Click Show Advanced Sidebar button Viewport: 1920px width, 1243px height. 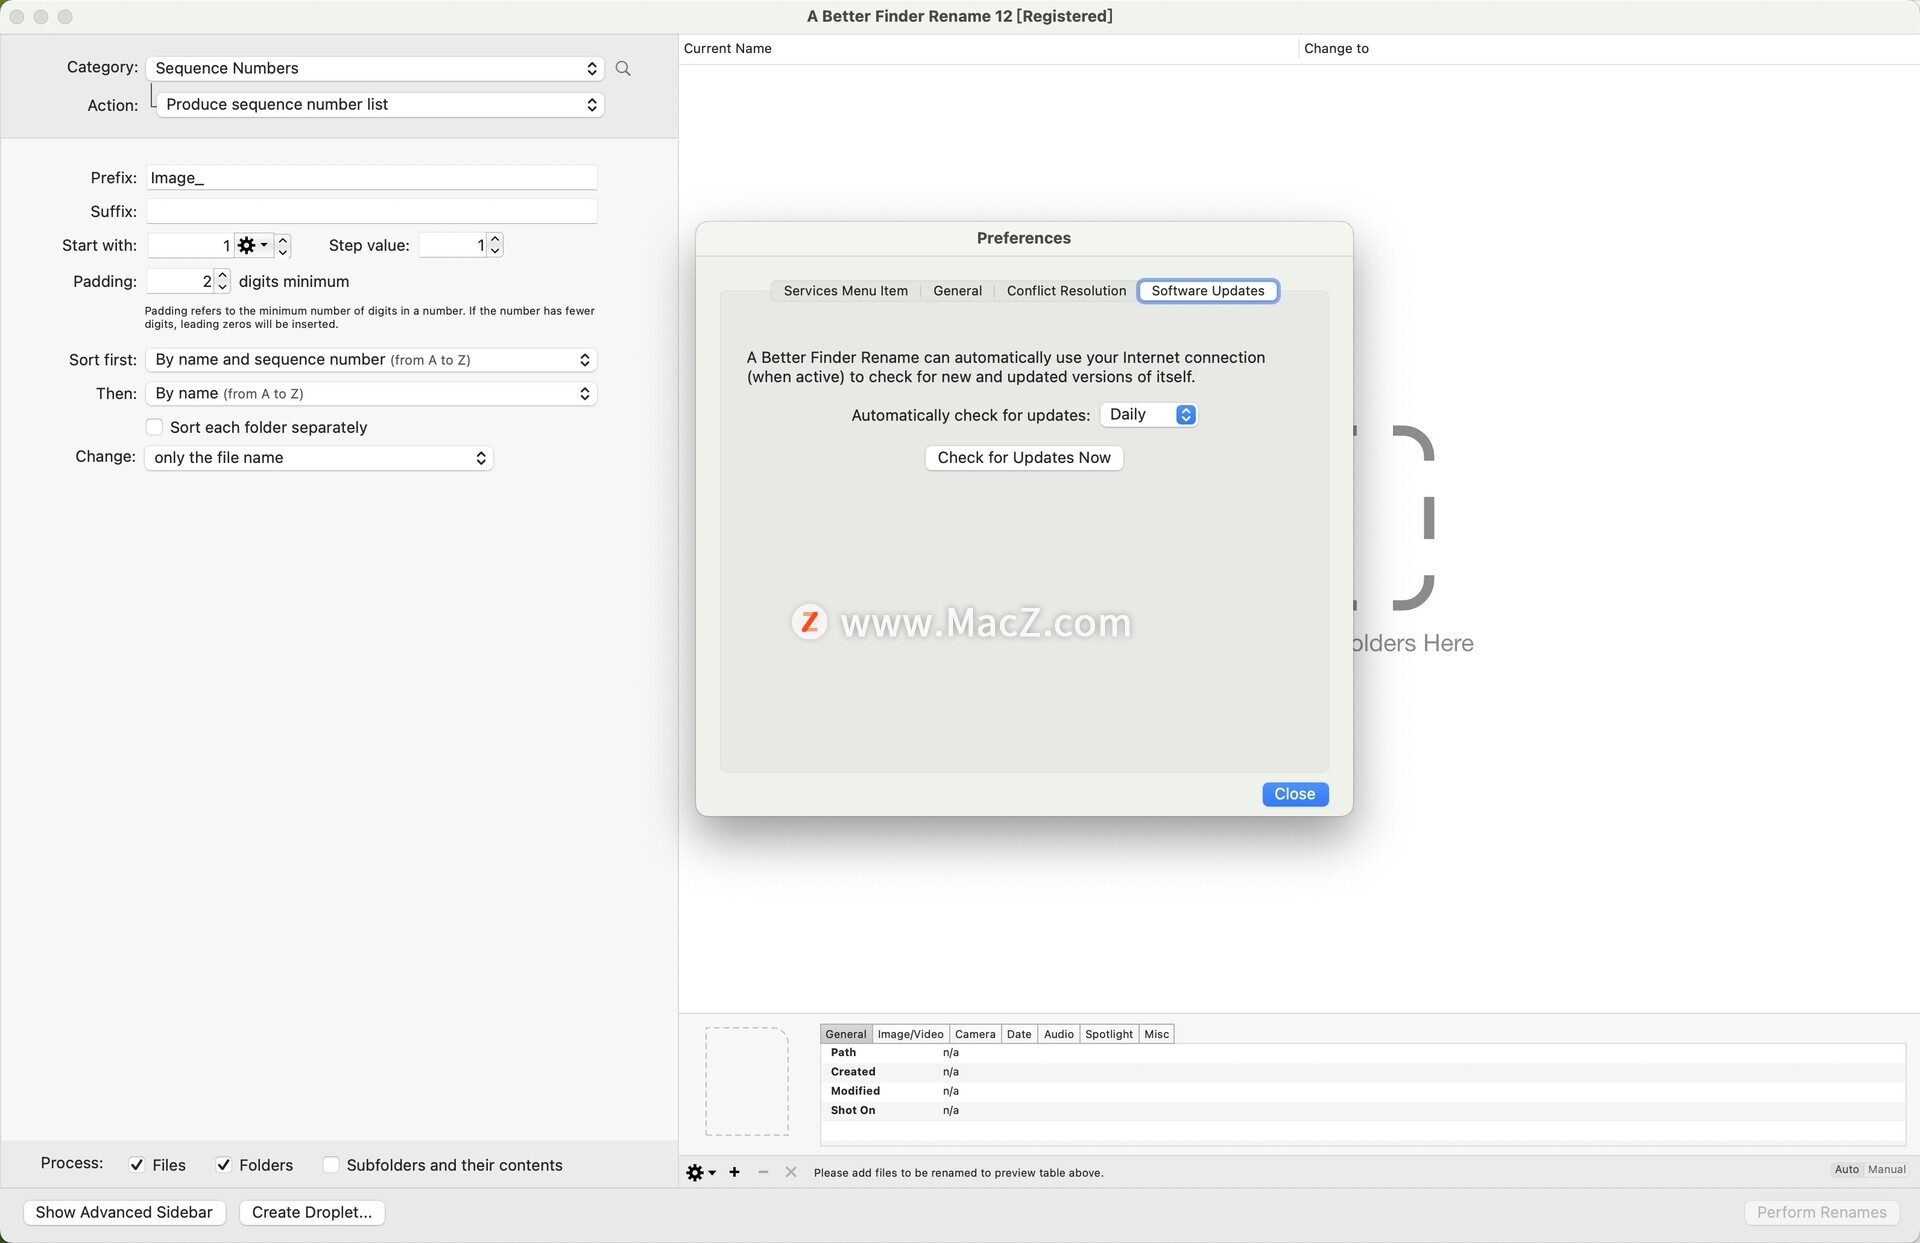coord(124,1212)
